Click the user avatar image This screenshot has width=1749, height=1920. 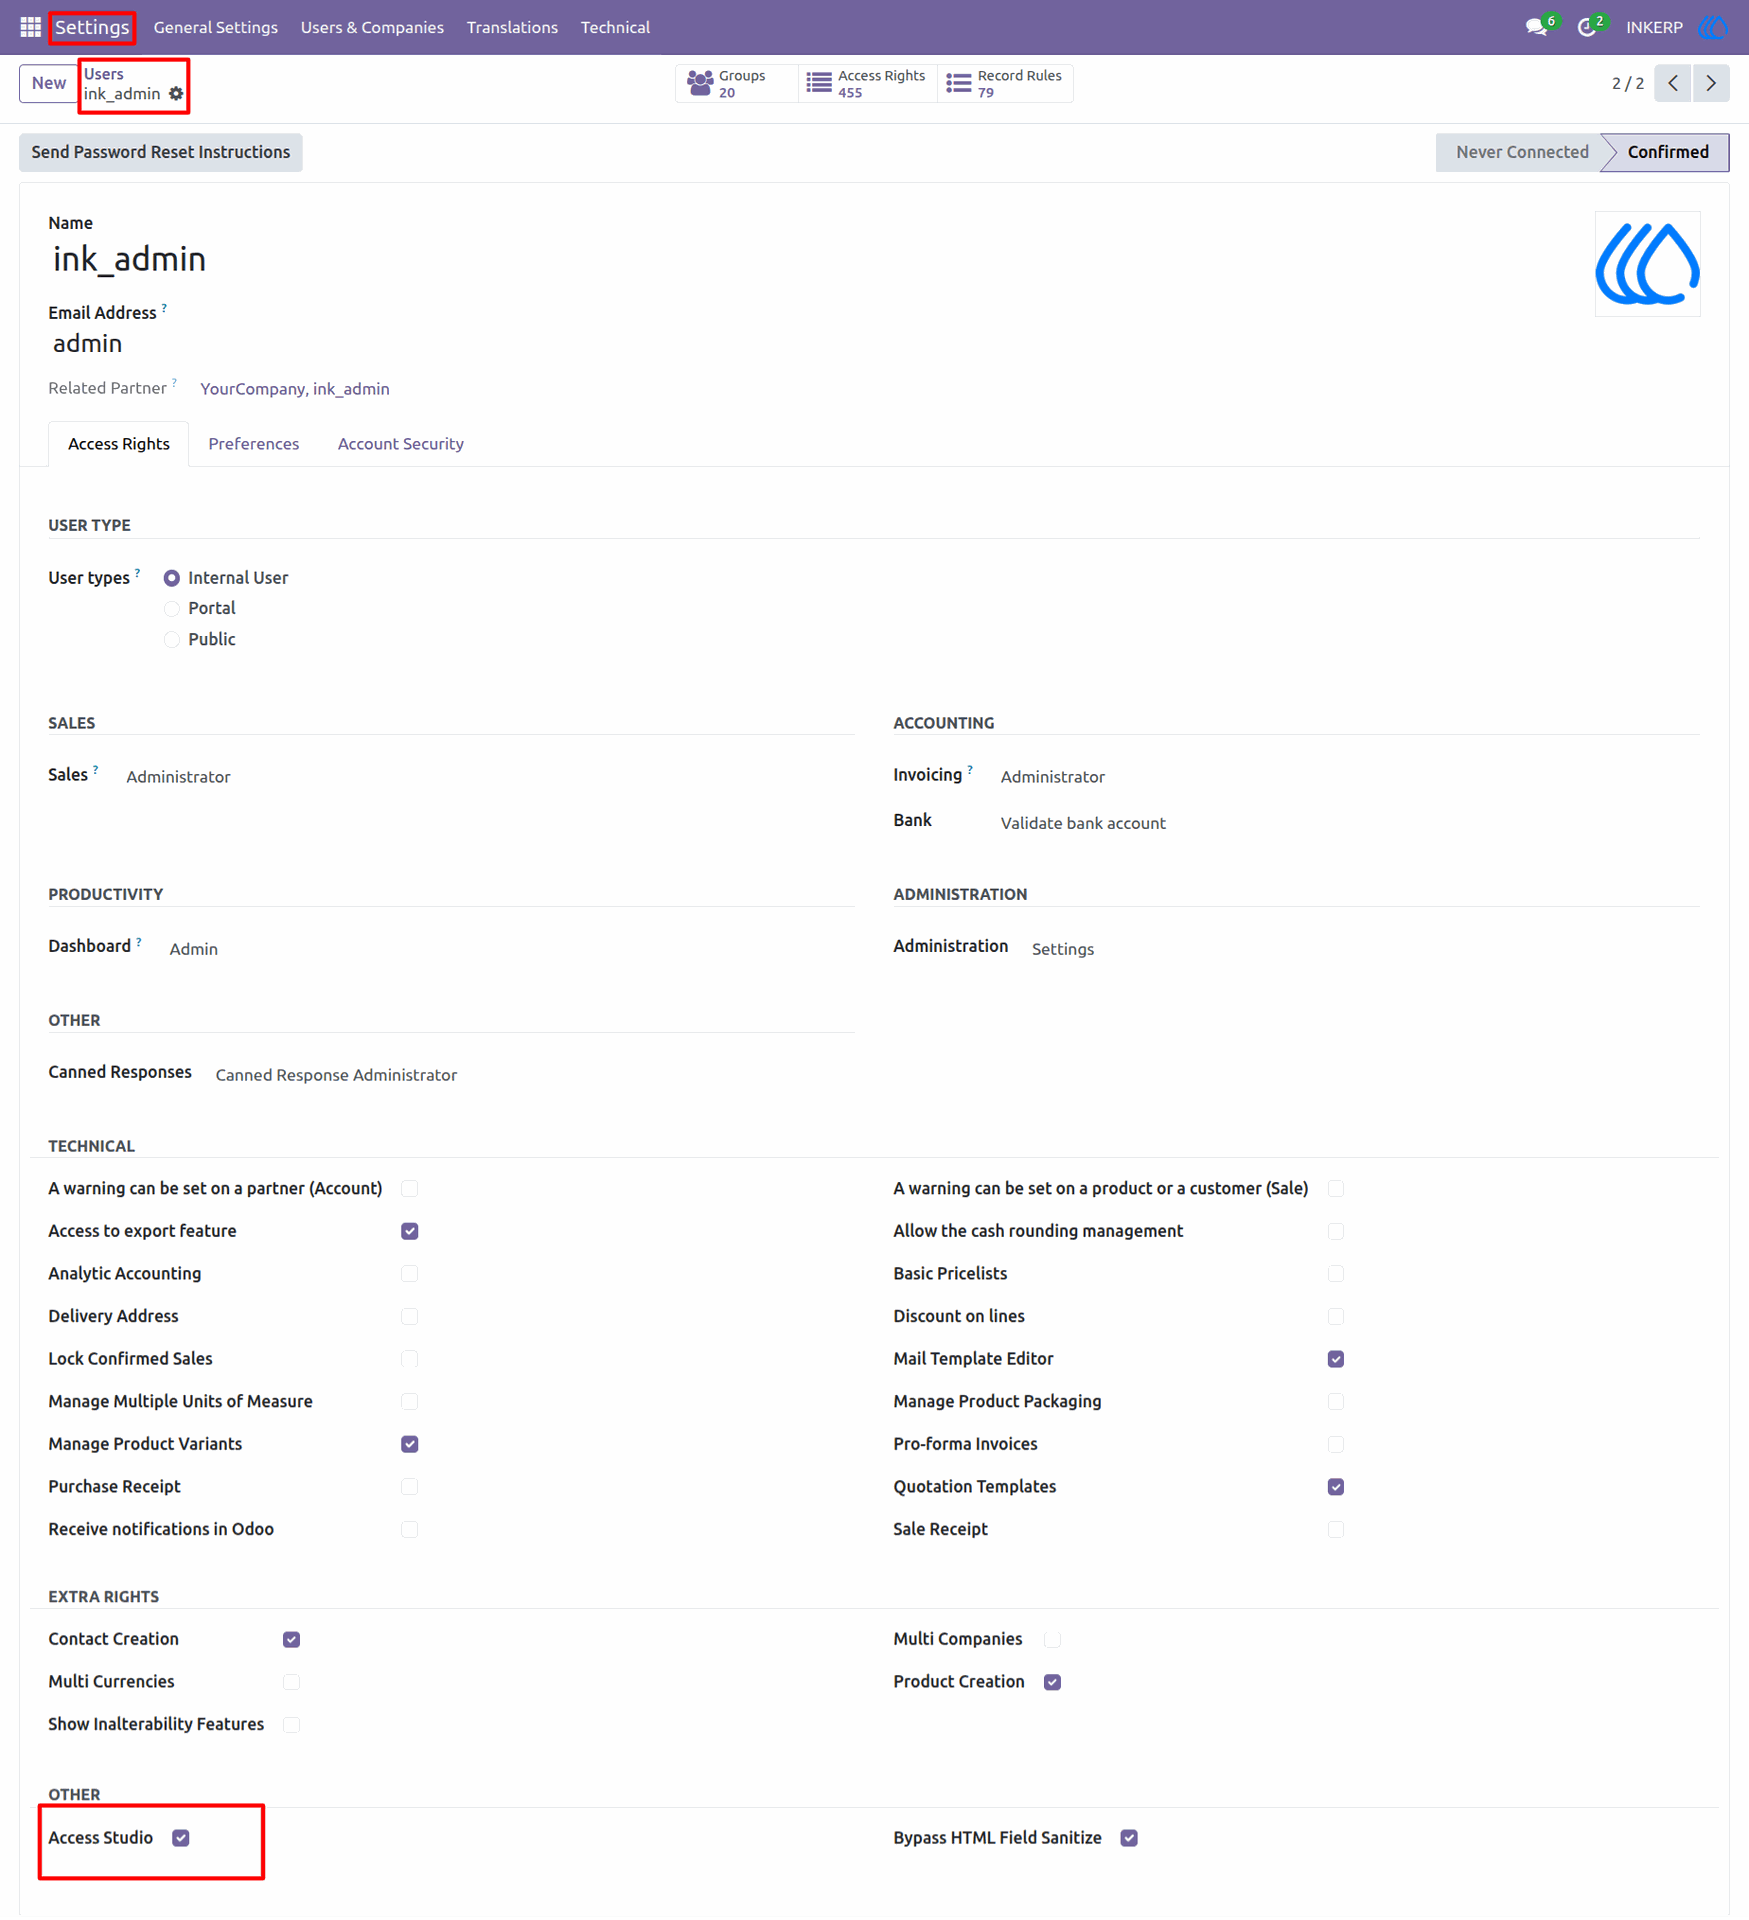coord(1647,264)
